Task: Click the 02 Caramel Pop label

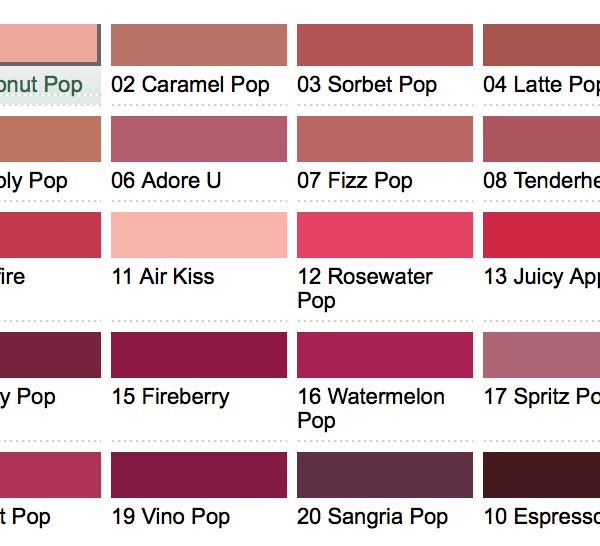Action: tap(191, 85)
